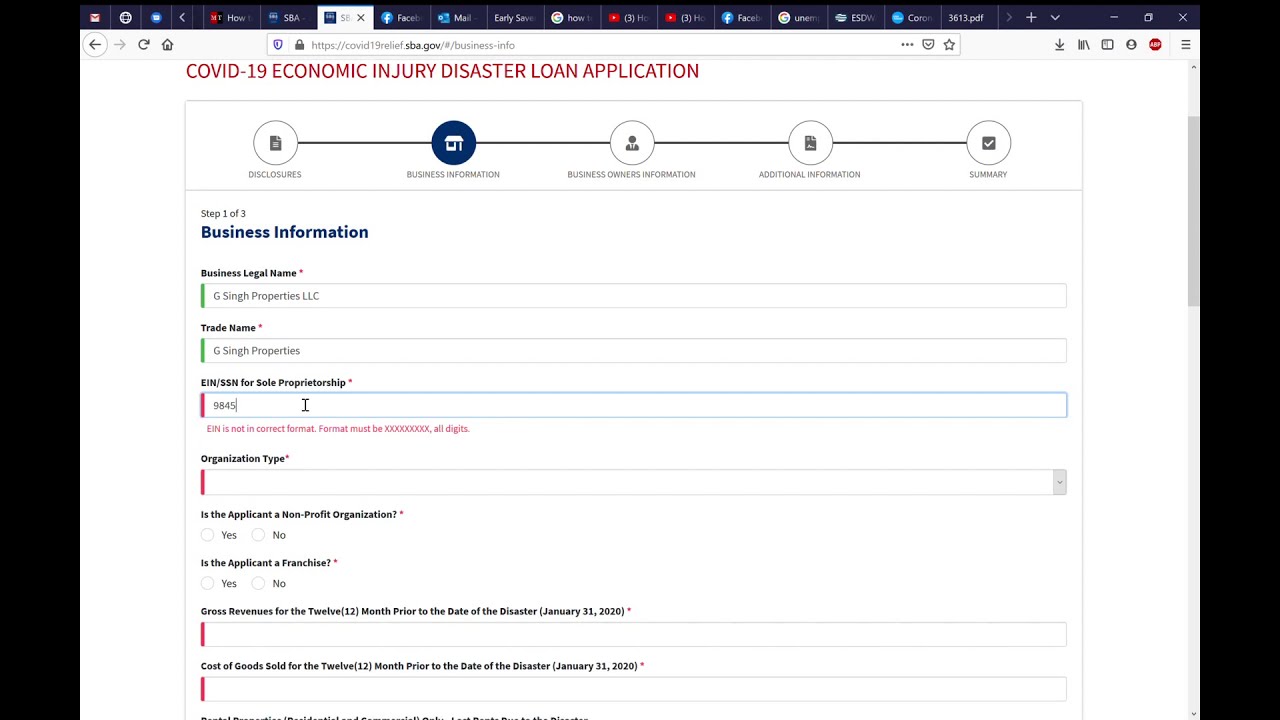This screenshot has width=1280, height=720.
Task: Switch to the Early Save tab
Action: pyautogui.click(x=514, y=17)
